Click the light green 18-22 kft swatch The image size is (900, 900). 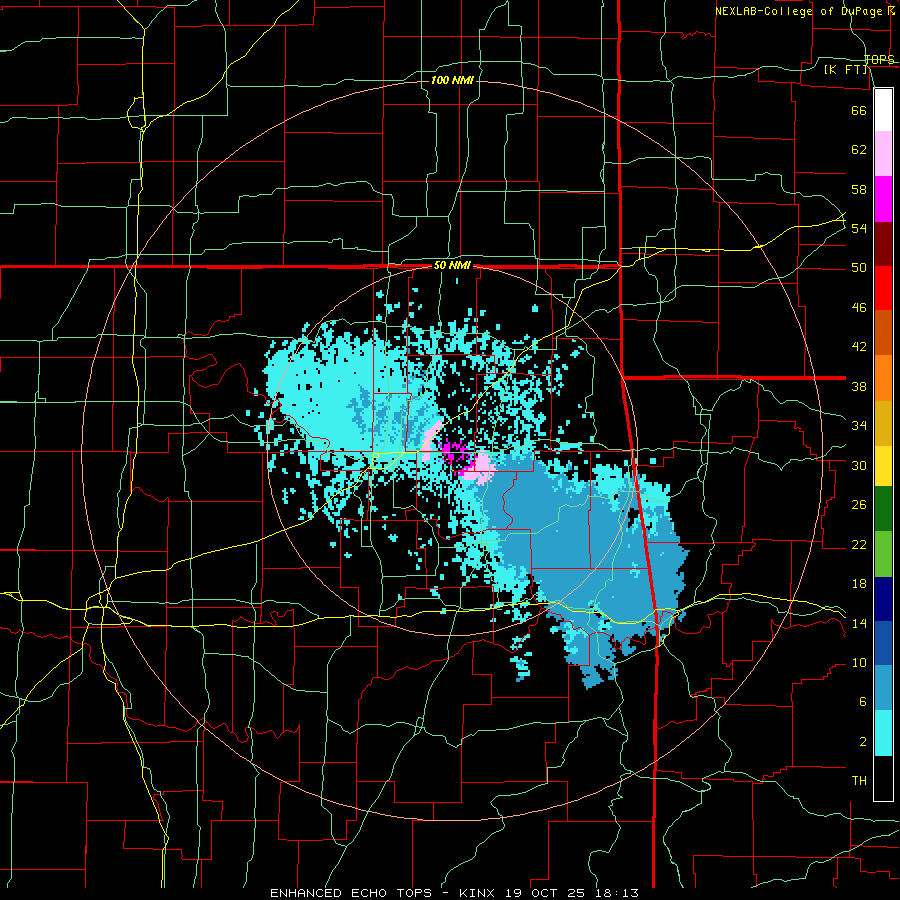pos(883,554)
